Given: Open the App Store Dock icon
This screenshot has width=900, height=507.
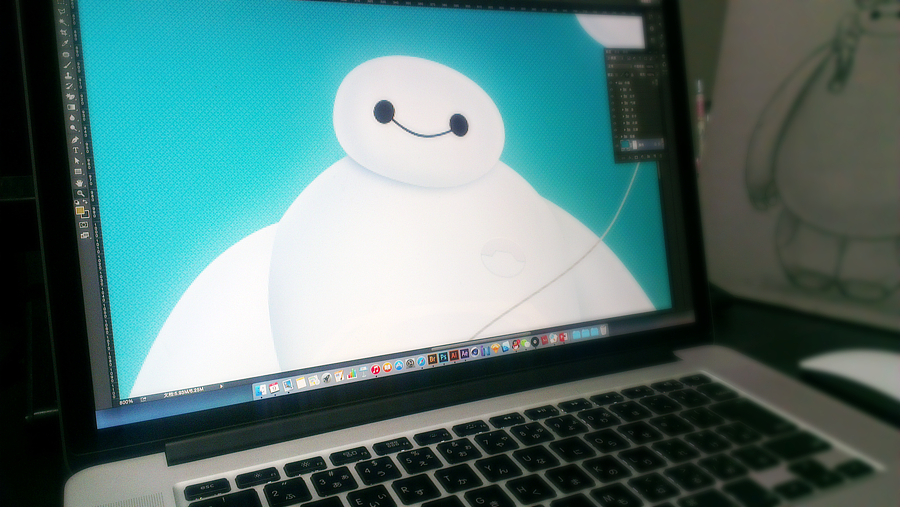Looking at the screenshot, I should pyautogui.click(x=399, y=365).
